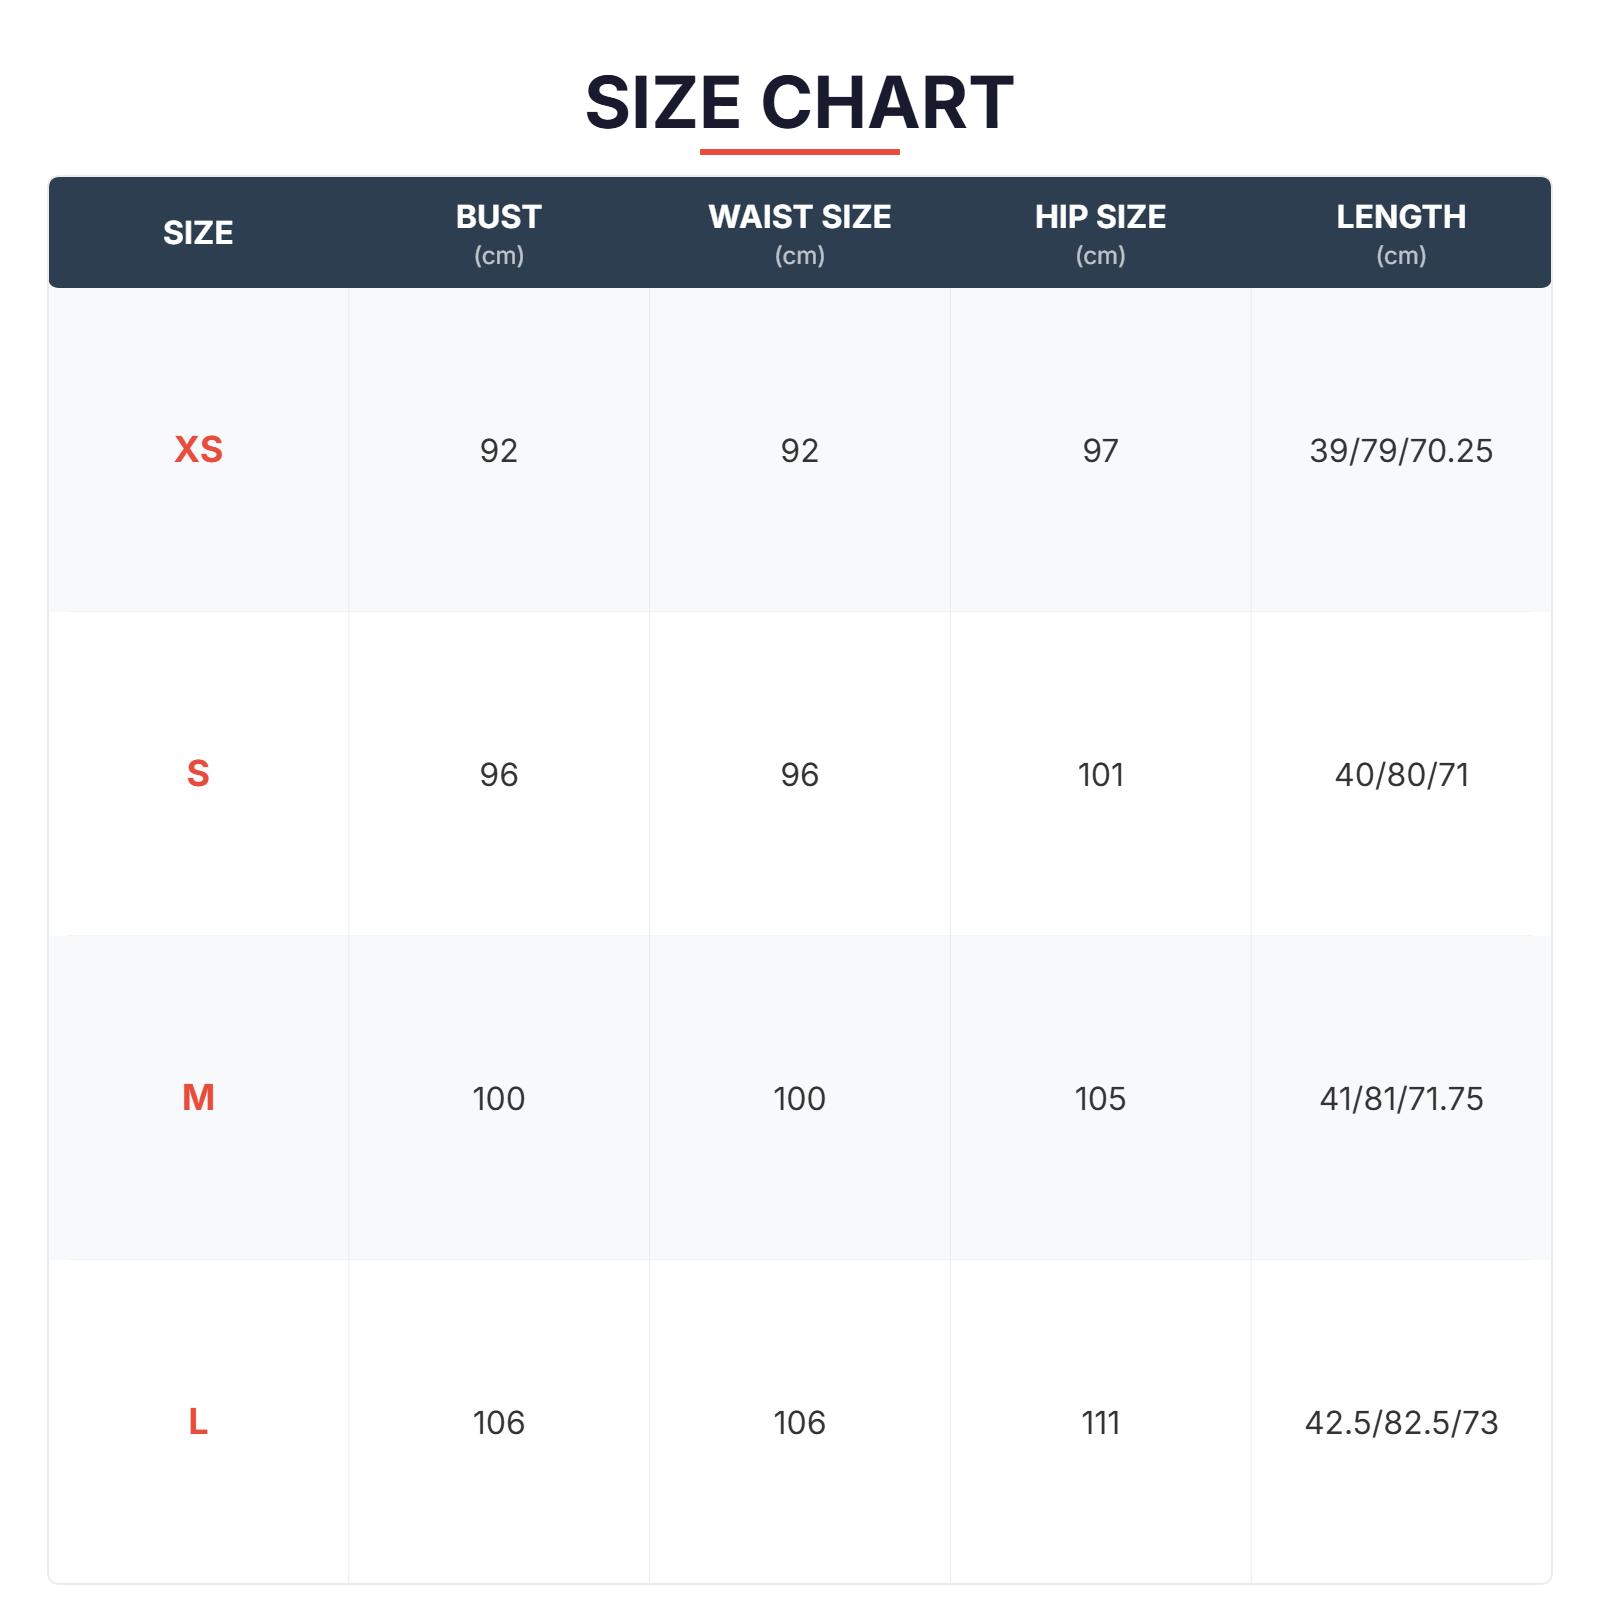Click the hip size value 105

click(1100, 1099)
